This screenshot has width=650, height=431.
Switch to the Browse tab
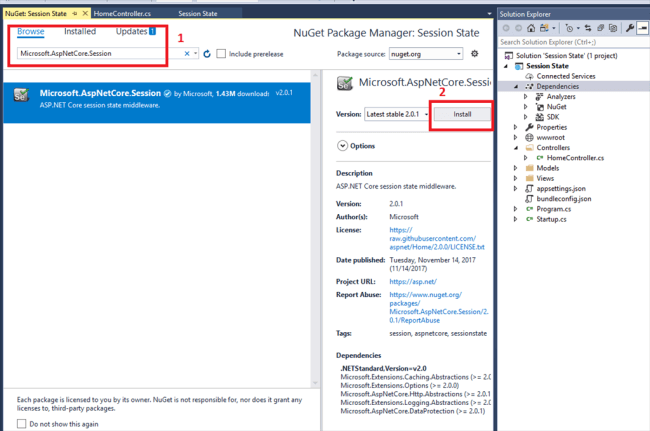pyautogui.click(x=31, y=31)
